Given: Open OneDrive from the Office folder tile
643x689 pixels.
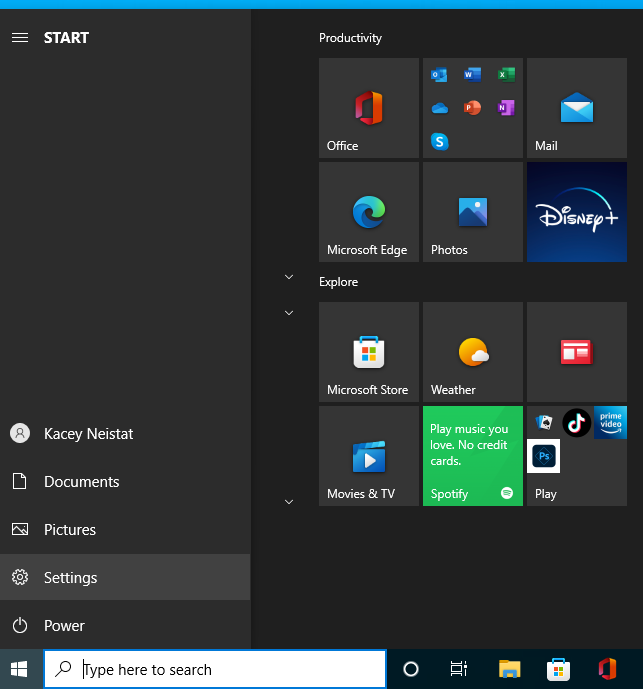Looking at the screenshot, I should pos(440,108).
